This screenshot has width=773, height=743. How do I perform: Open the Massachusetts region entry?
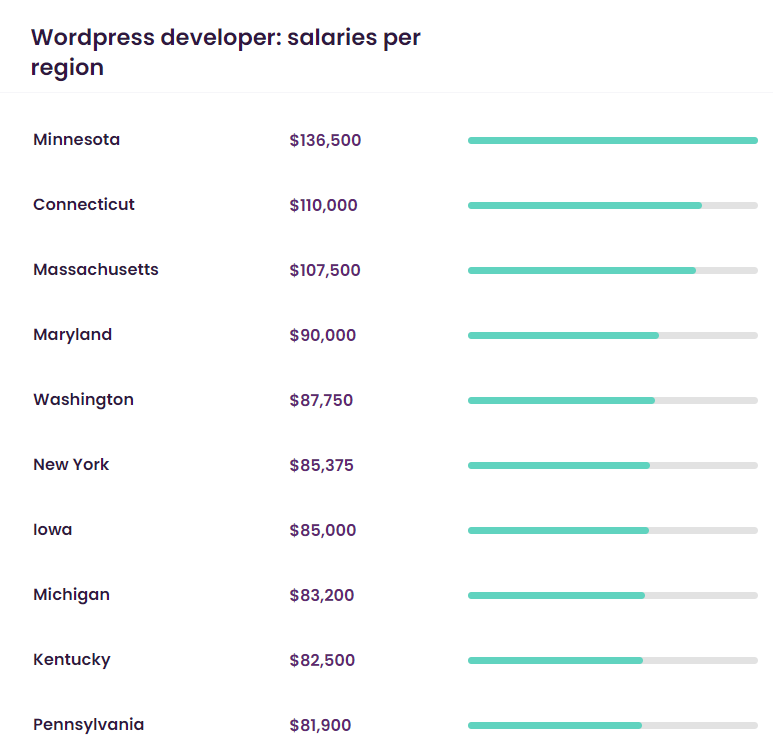95,270
